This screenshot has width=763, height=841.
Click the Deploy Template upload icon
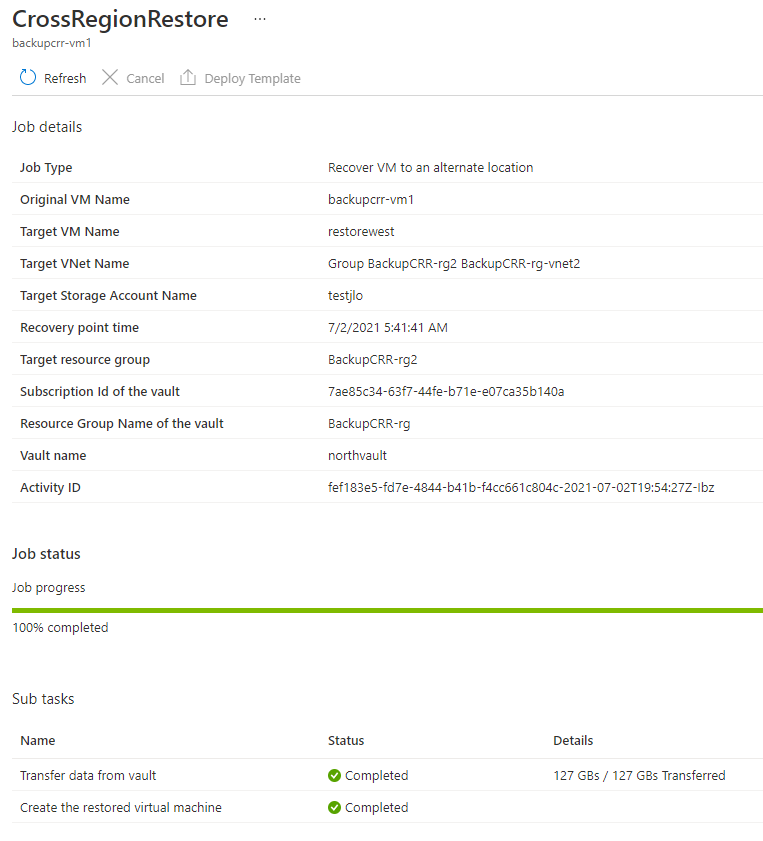coord(188,78)
